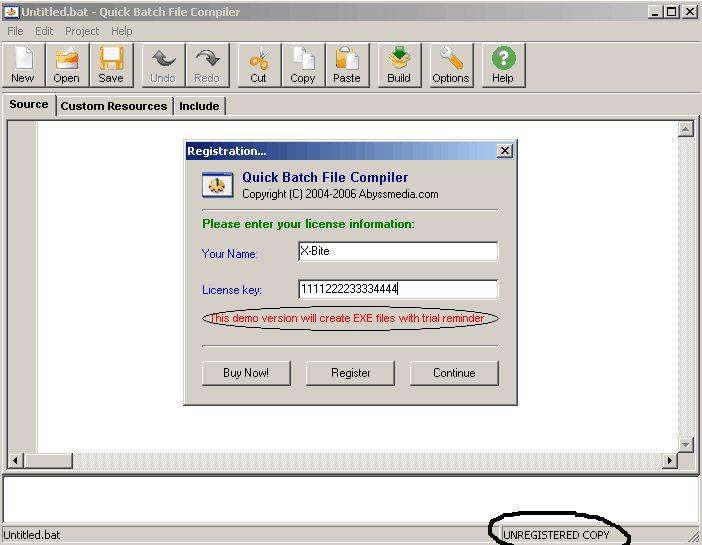Click the "Quick Batch File Compiler" dialog heading
This screenshot has width=702, height=545.
325,177
